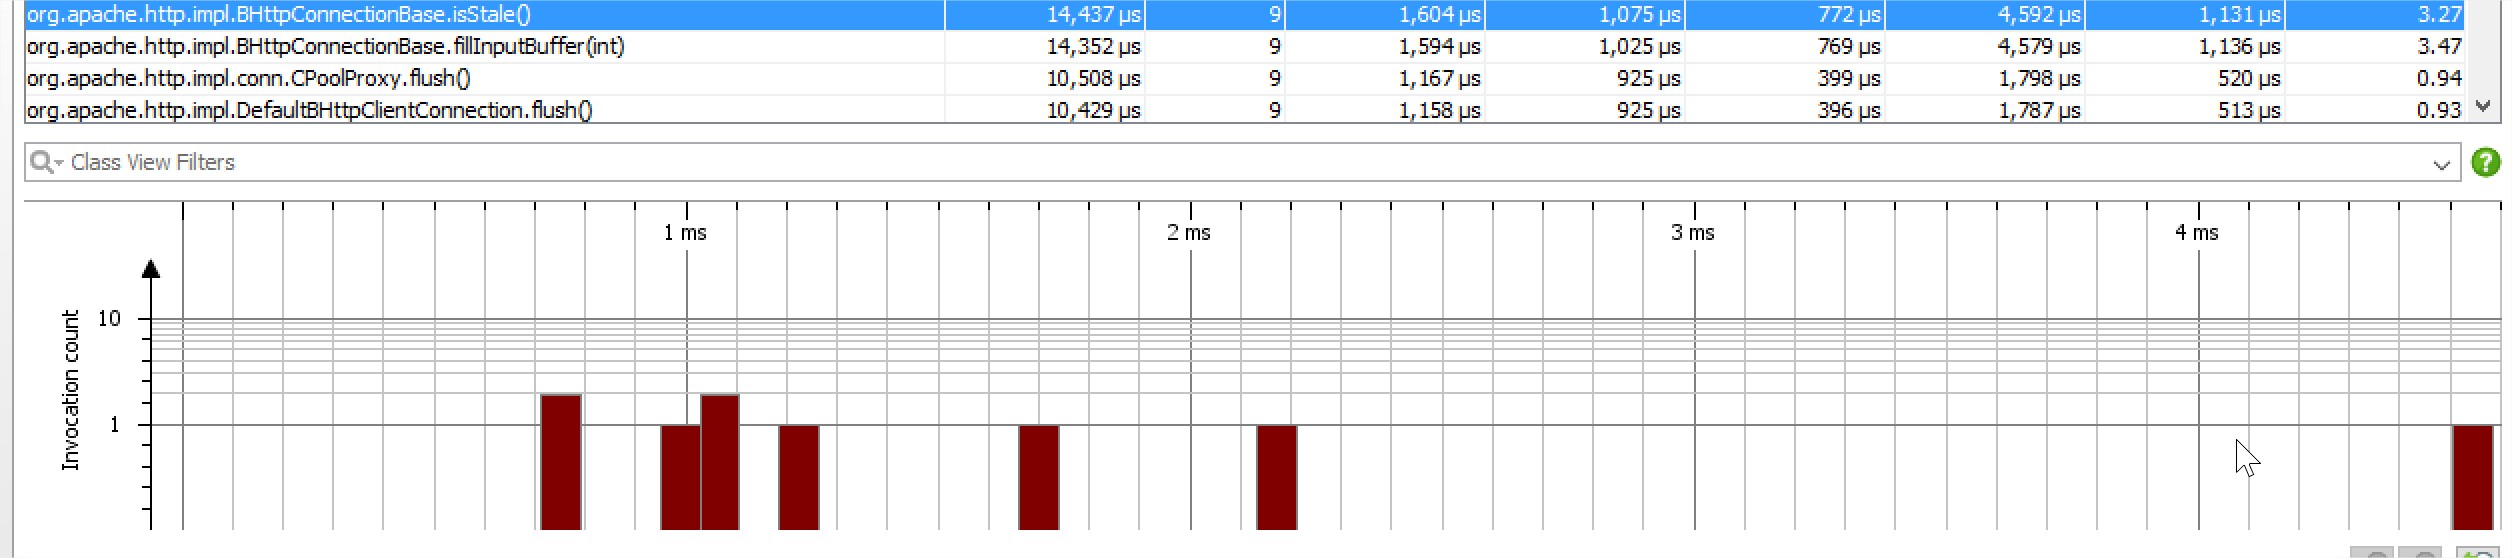2512x558 pixels.
Task: Click the 3 ms time axis label
Action: pos(1693,232)
